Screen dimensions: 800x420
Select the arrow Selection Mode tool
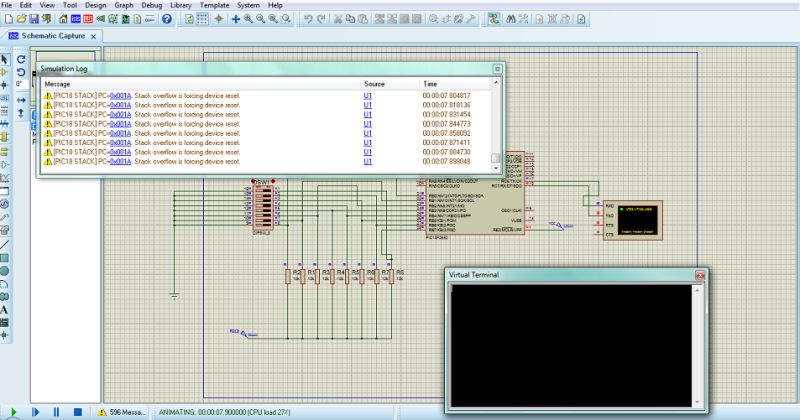point(5,59)
